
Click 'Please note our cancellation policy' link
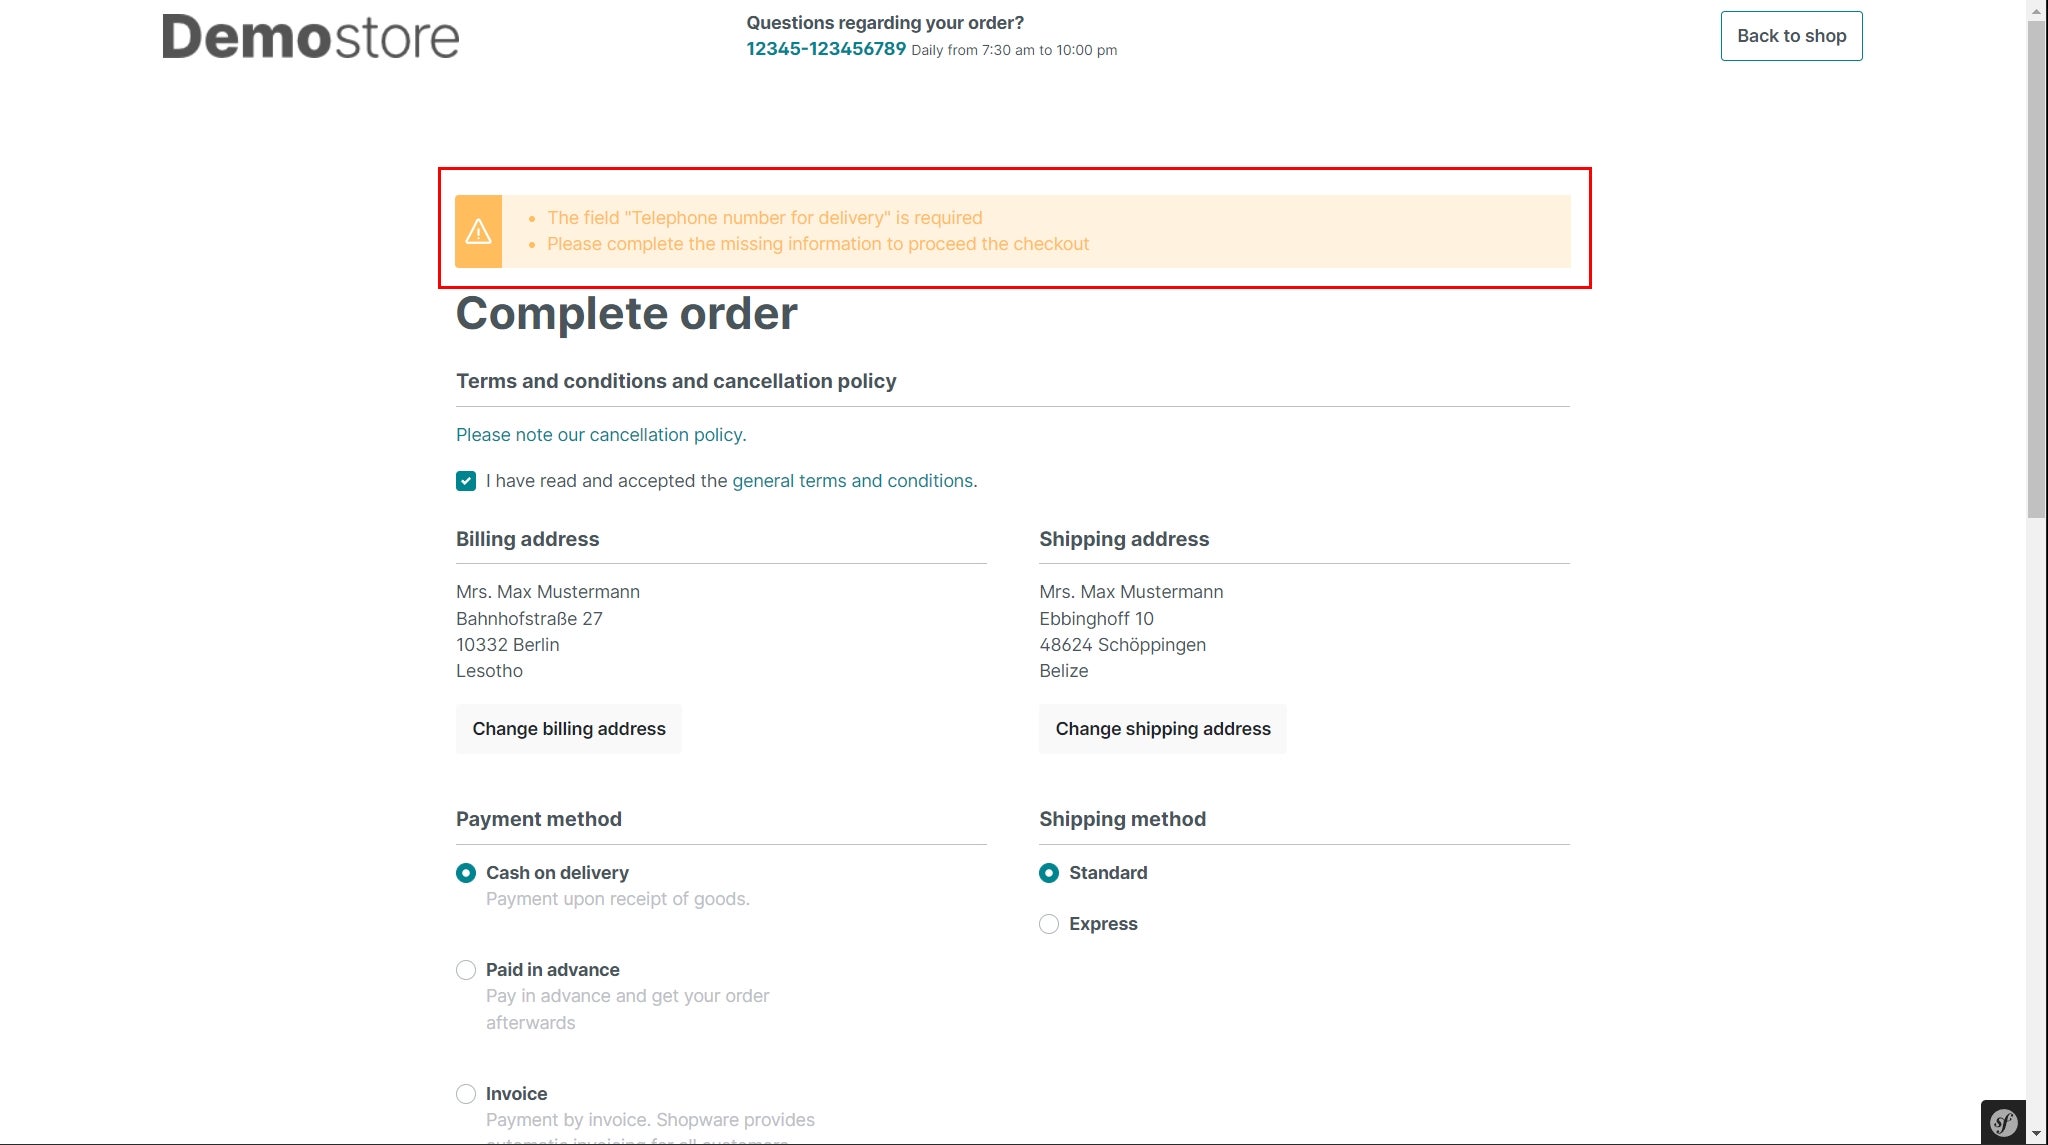tap(601, 433)
